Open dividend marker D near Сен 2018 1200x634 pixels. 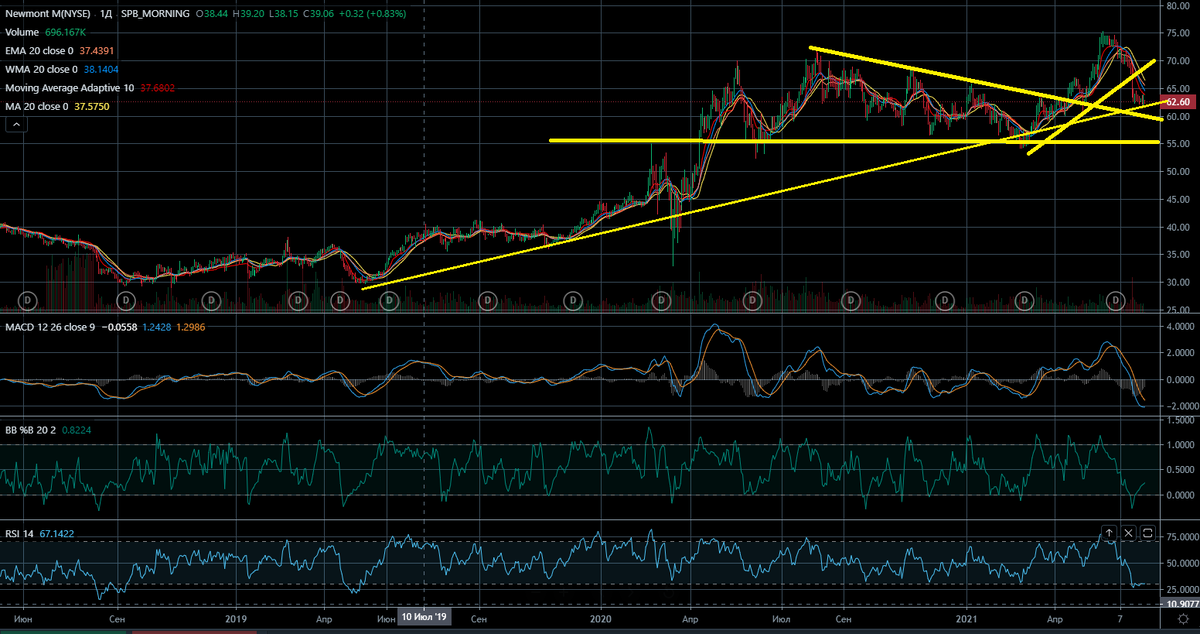(126, 299)
